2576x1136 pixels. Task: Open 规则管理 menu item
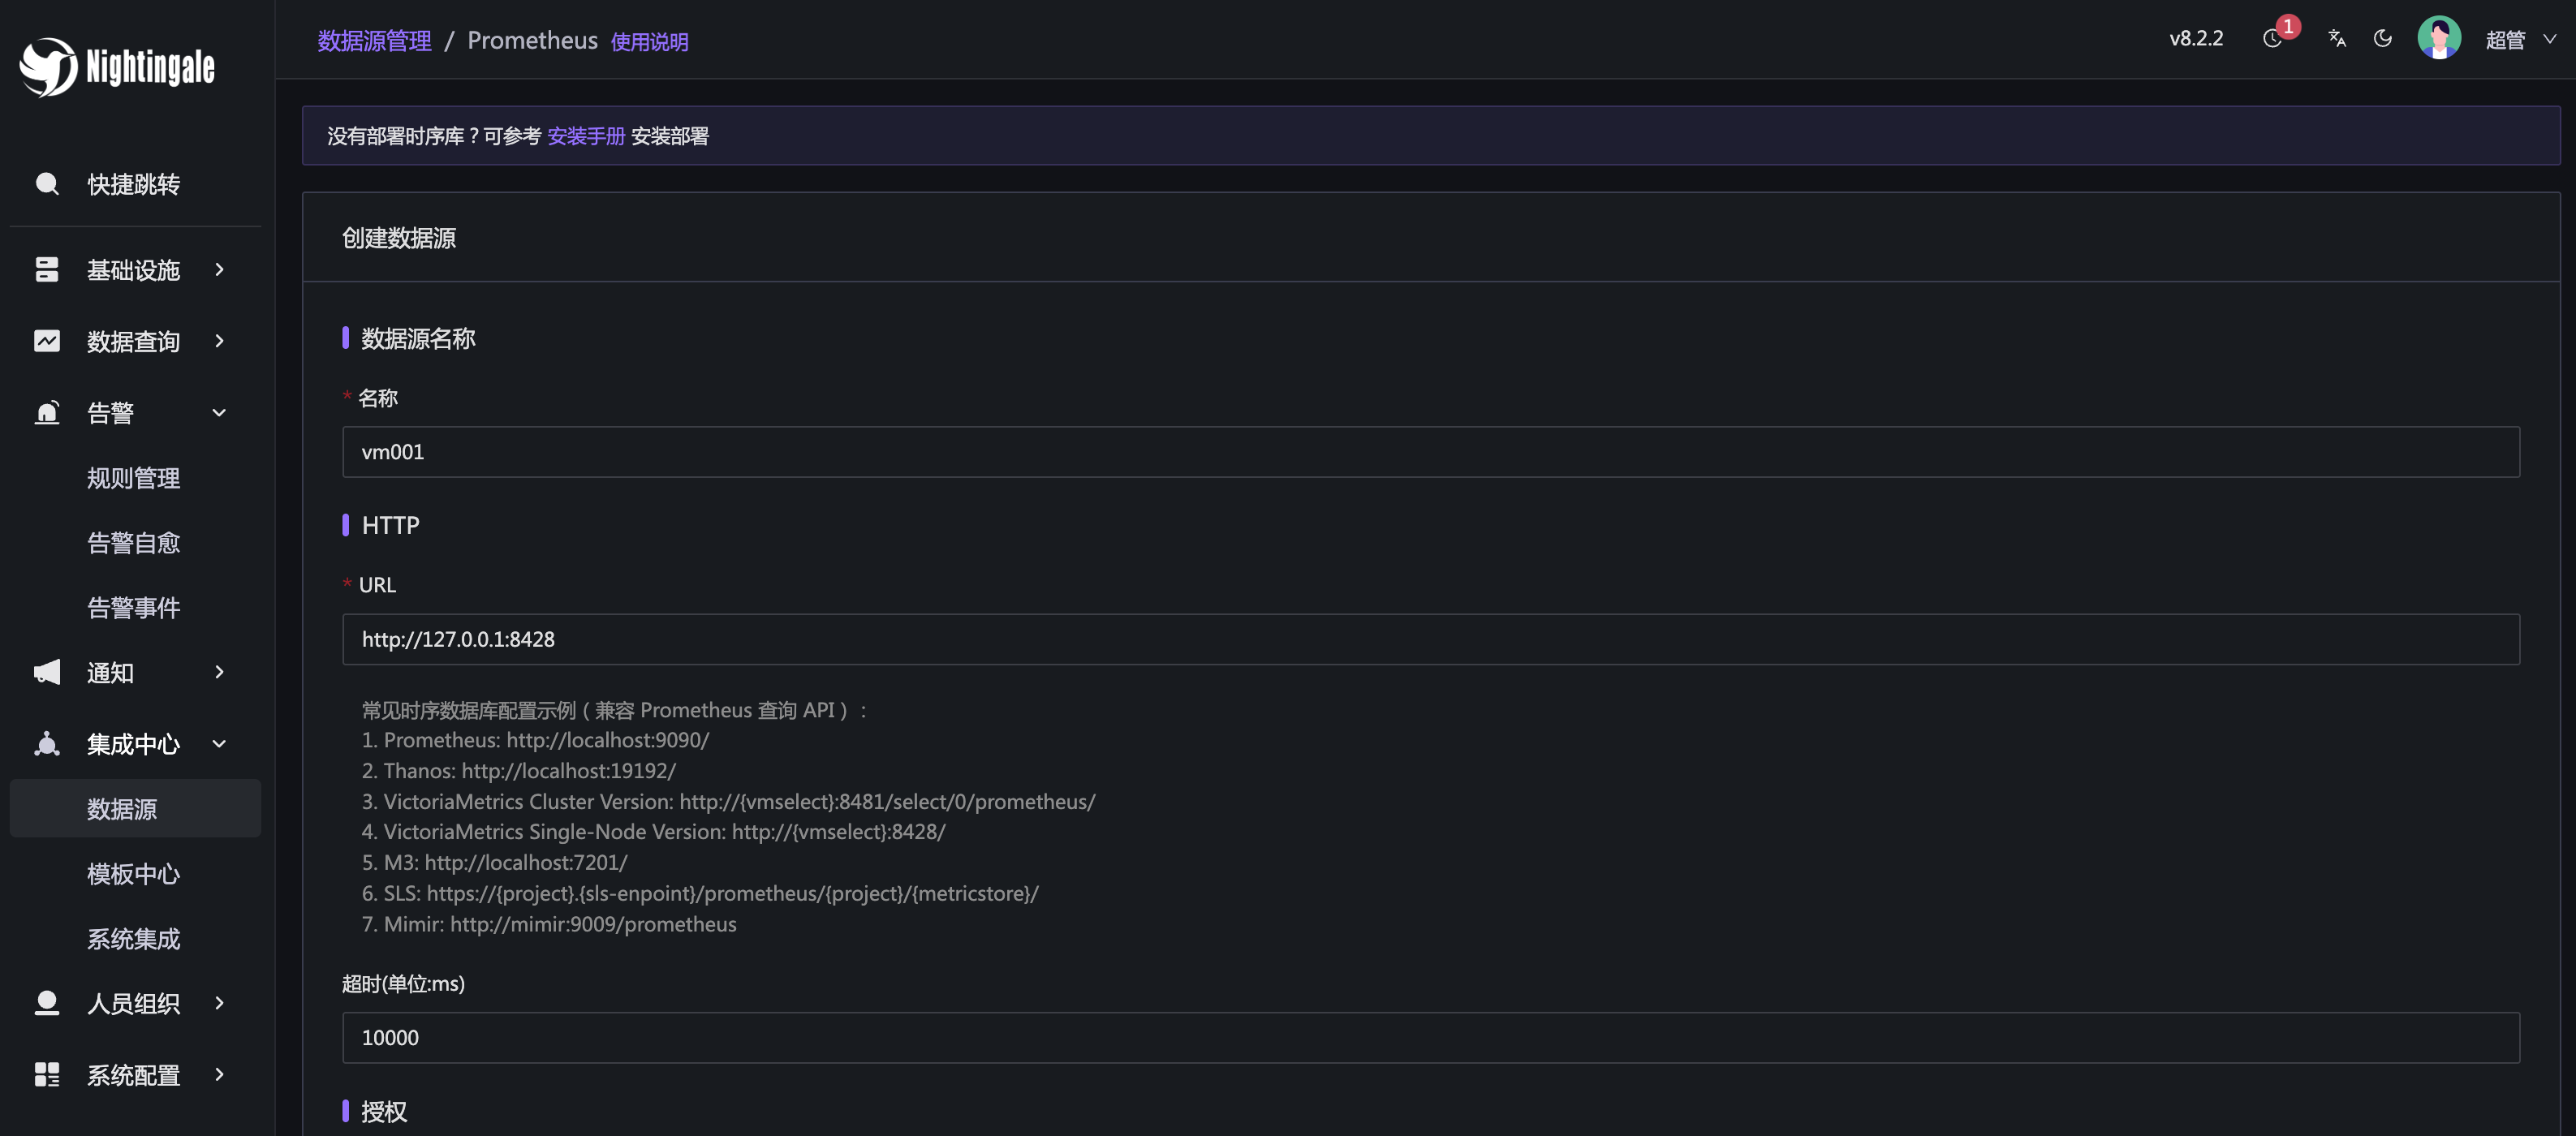[133, 477]
